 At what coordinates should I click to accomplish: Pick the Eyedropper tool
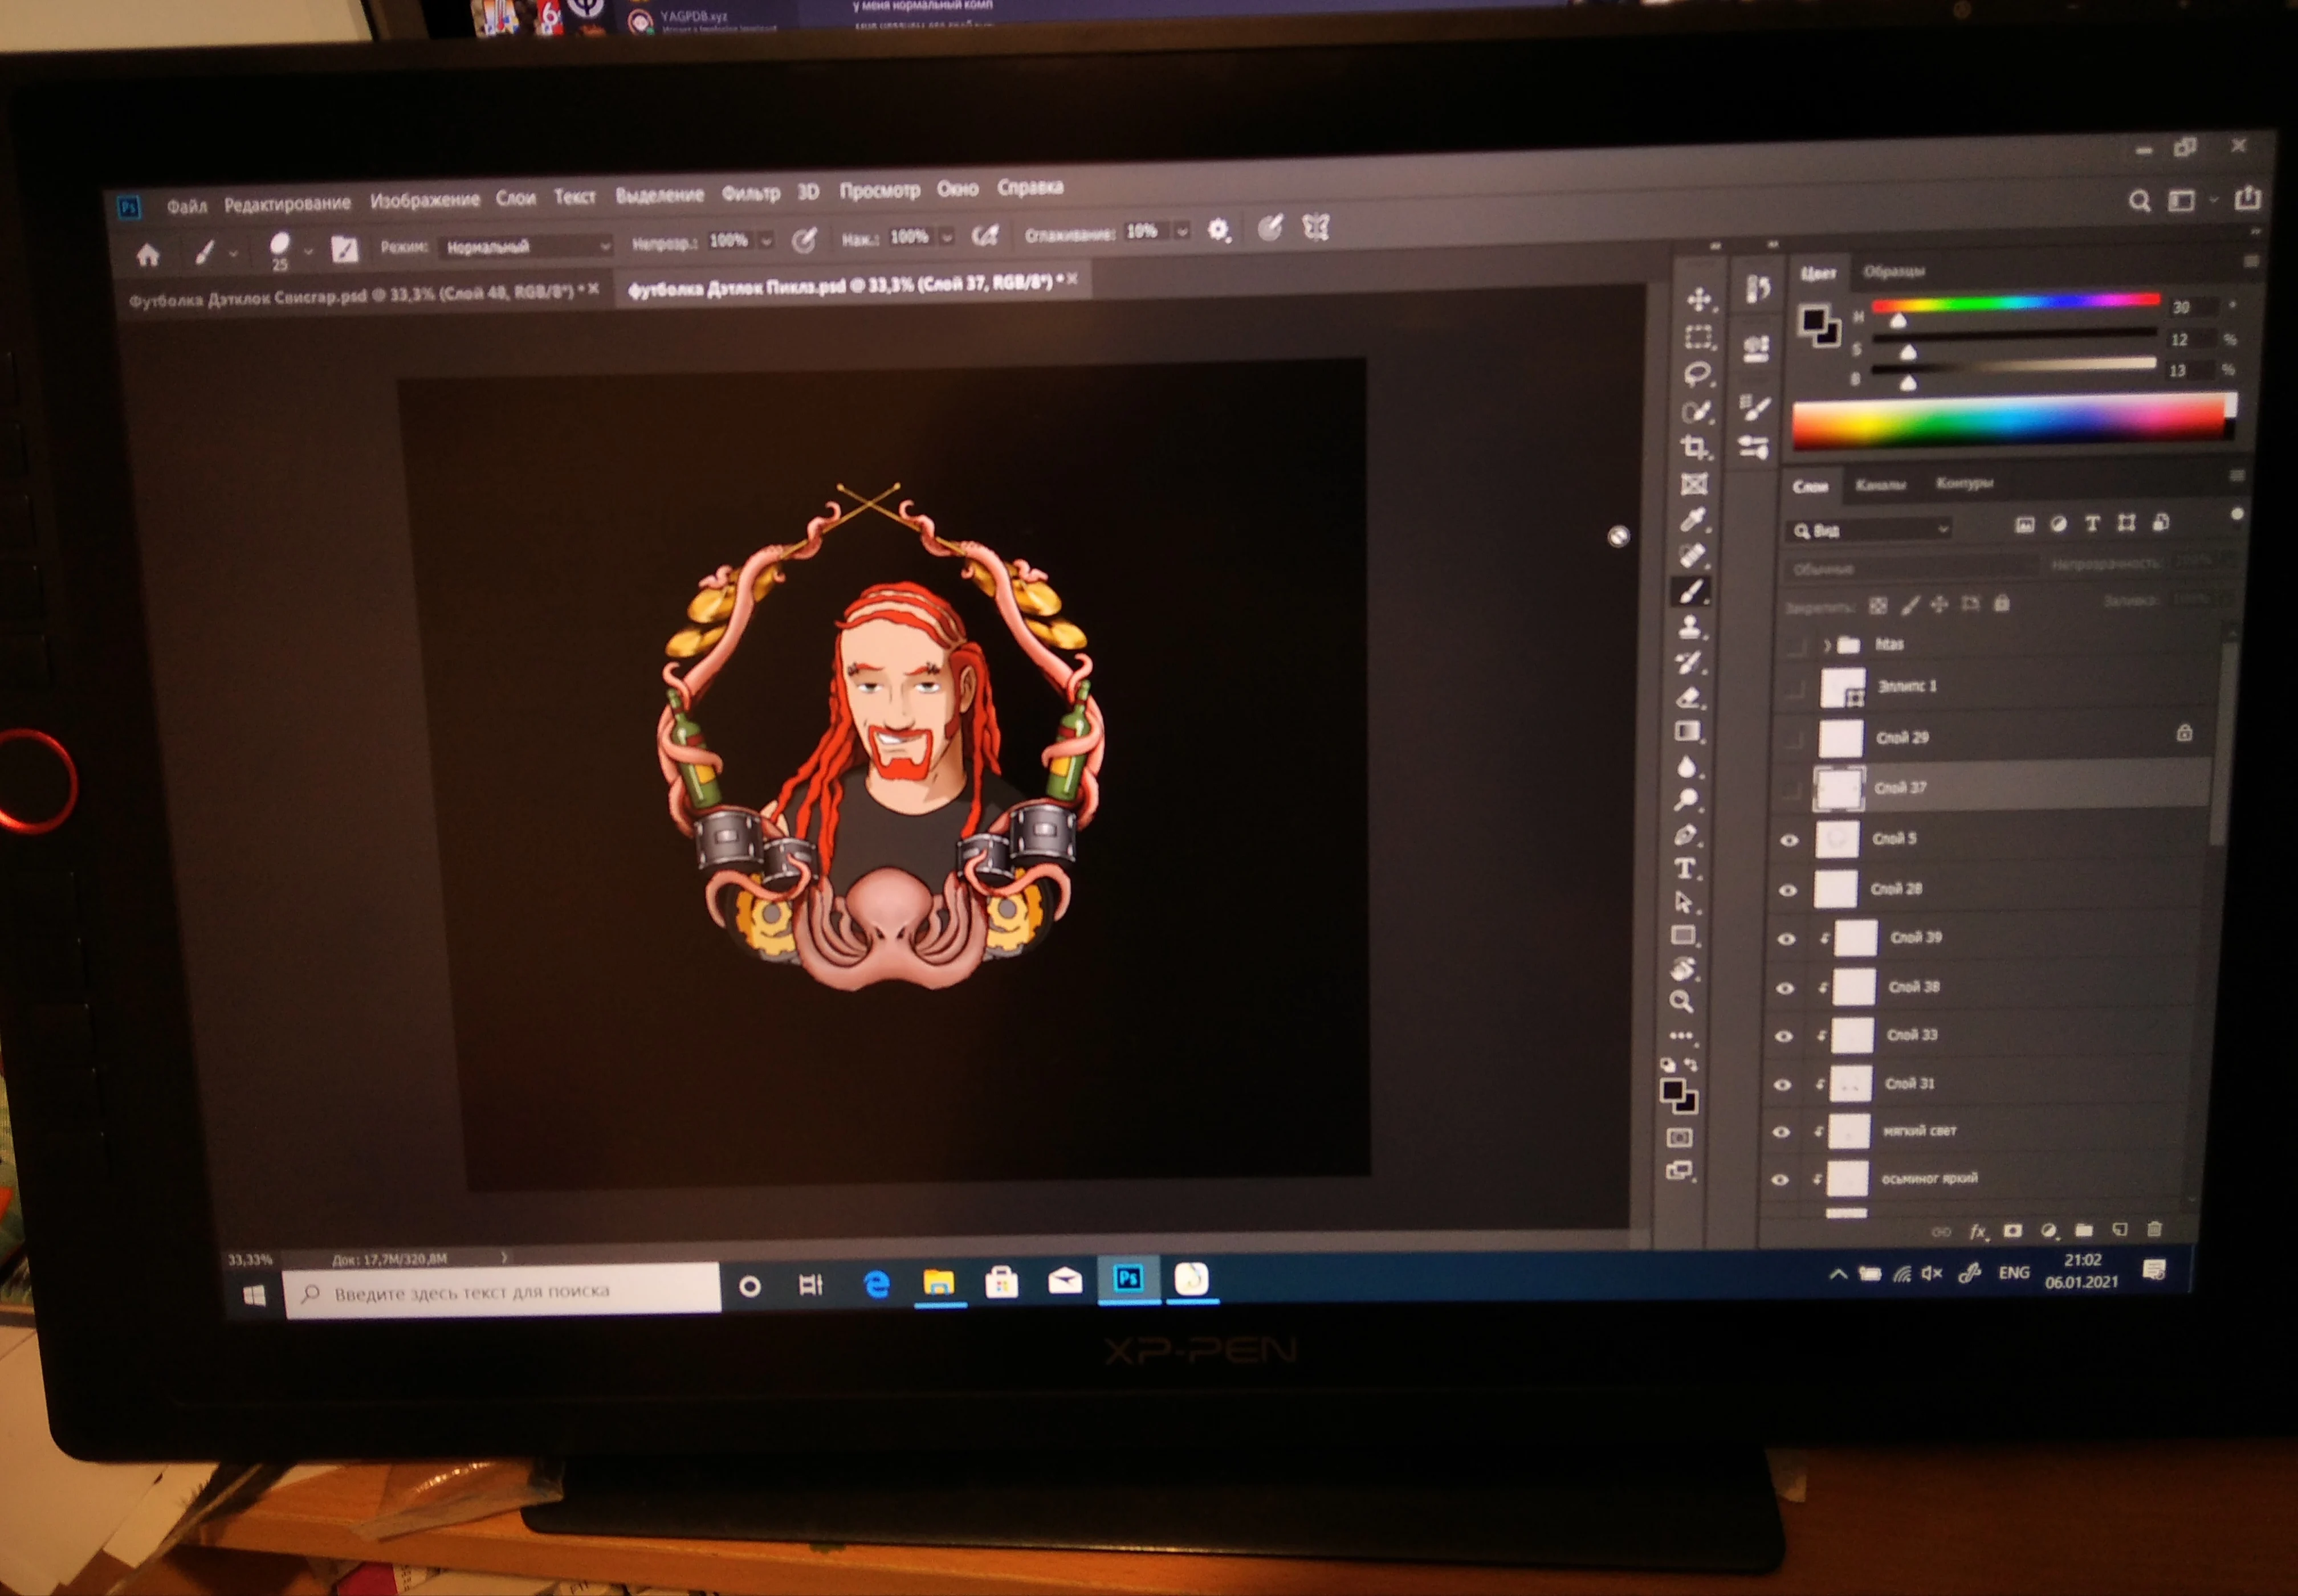click(1692, 520)
